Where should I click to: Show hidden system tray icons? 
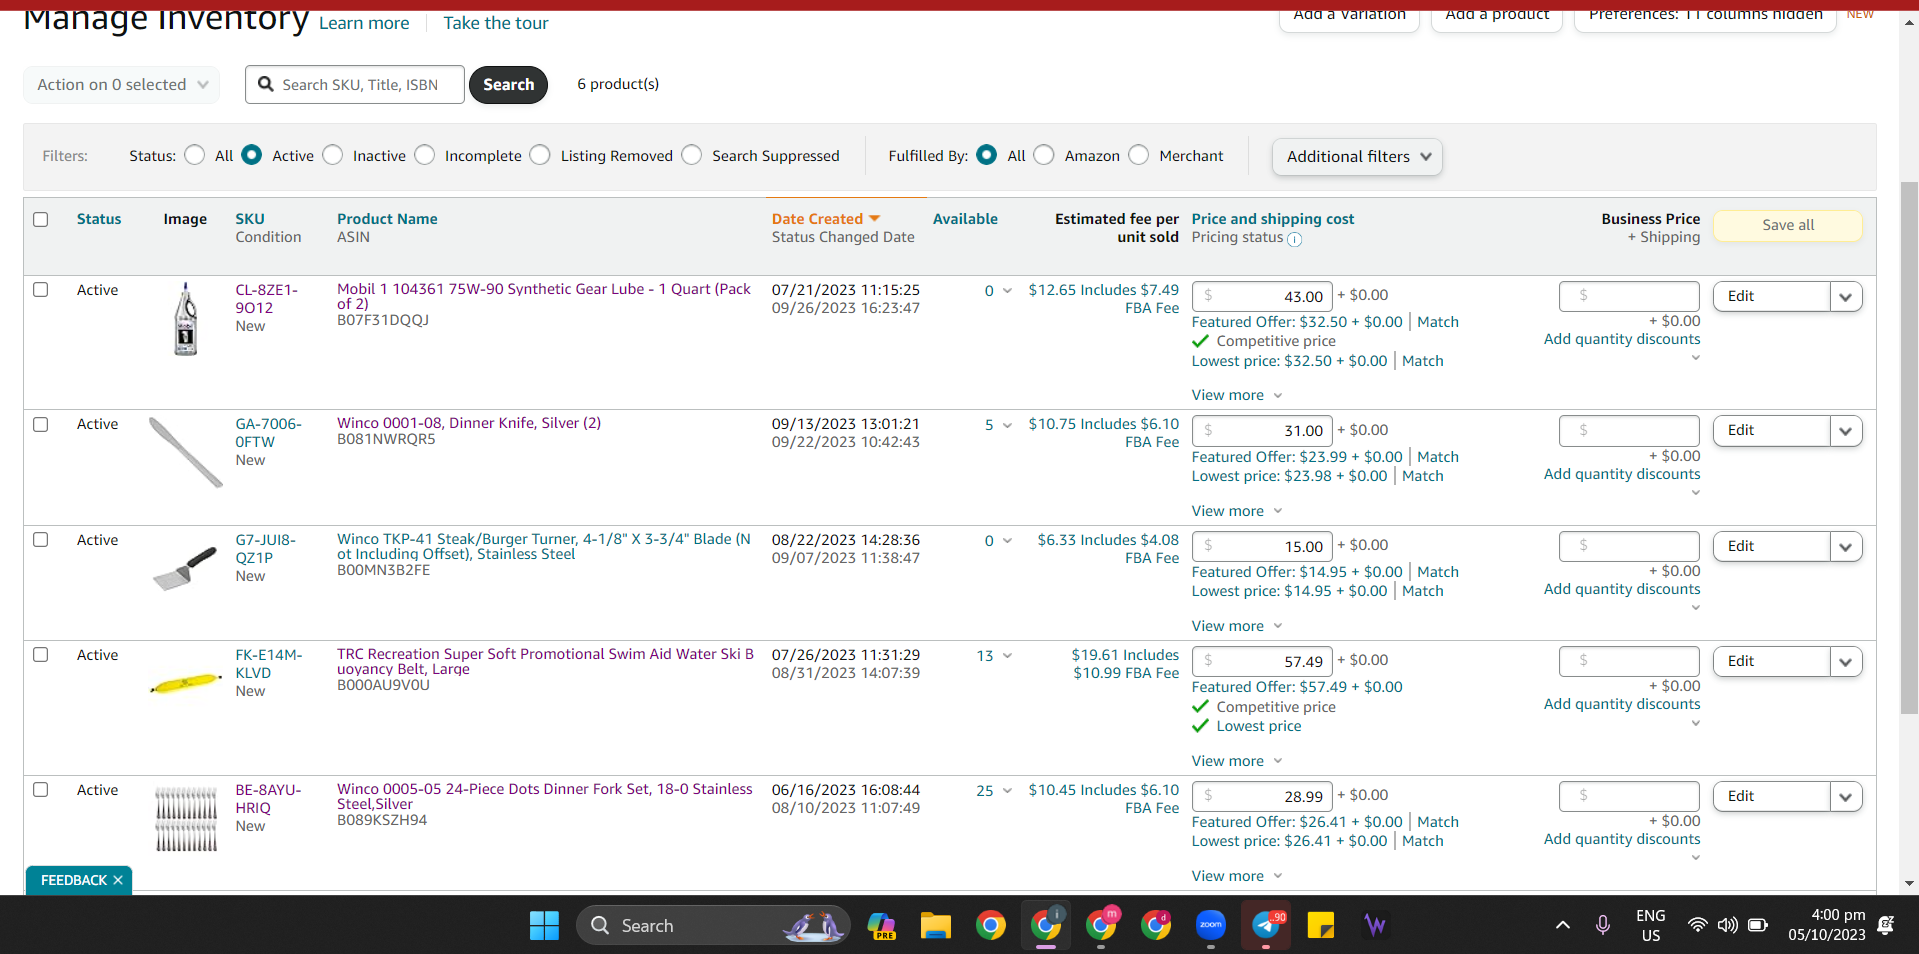click(x=1562, y=925)
